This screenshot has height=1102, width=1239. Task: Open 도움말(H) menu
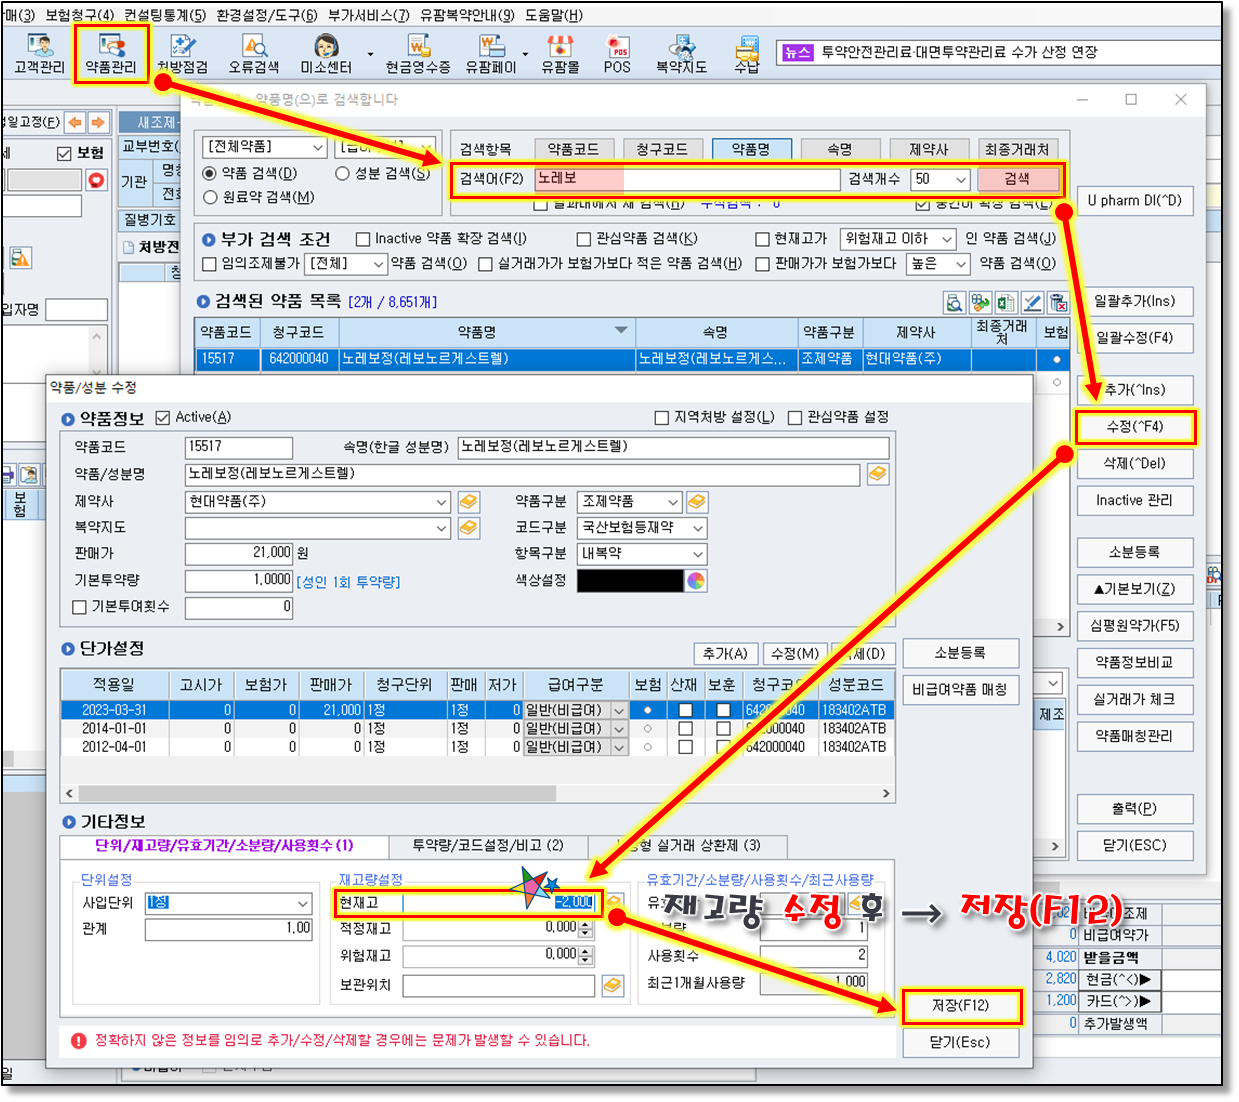coord(553,15)
